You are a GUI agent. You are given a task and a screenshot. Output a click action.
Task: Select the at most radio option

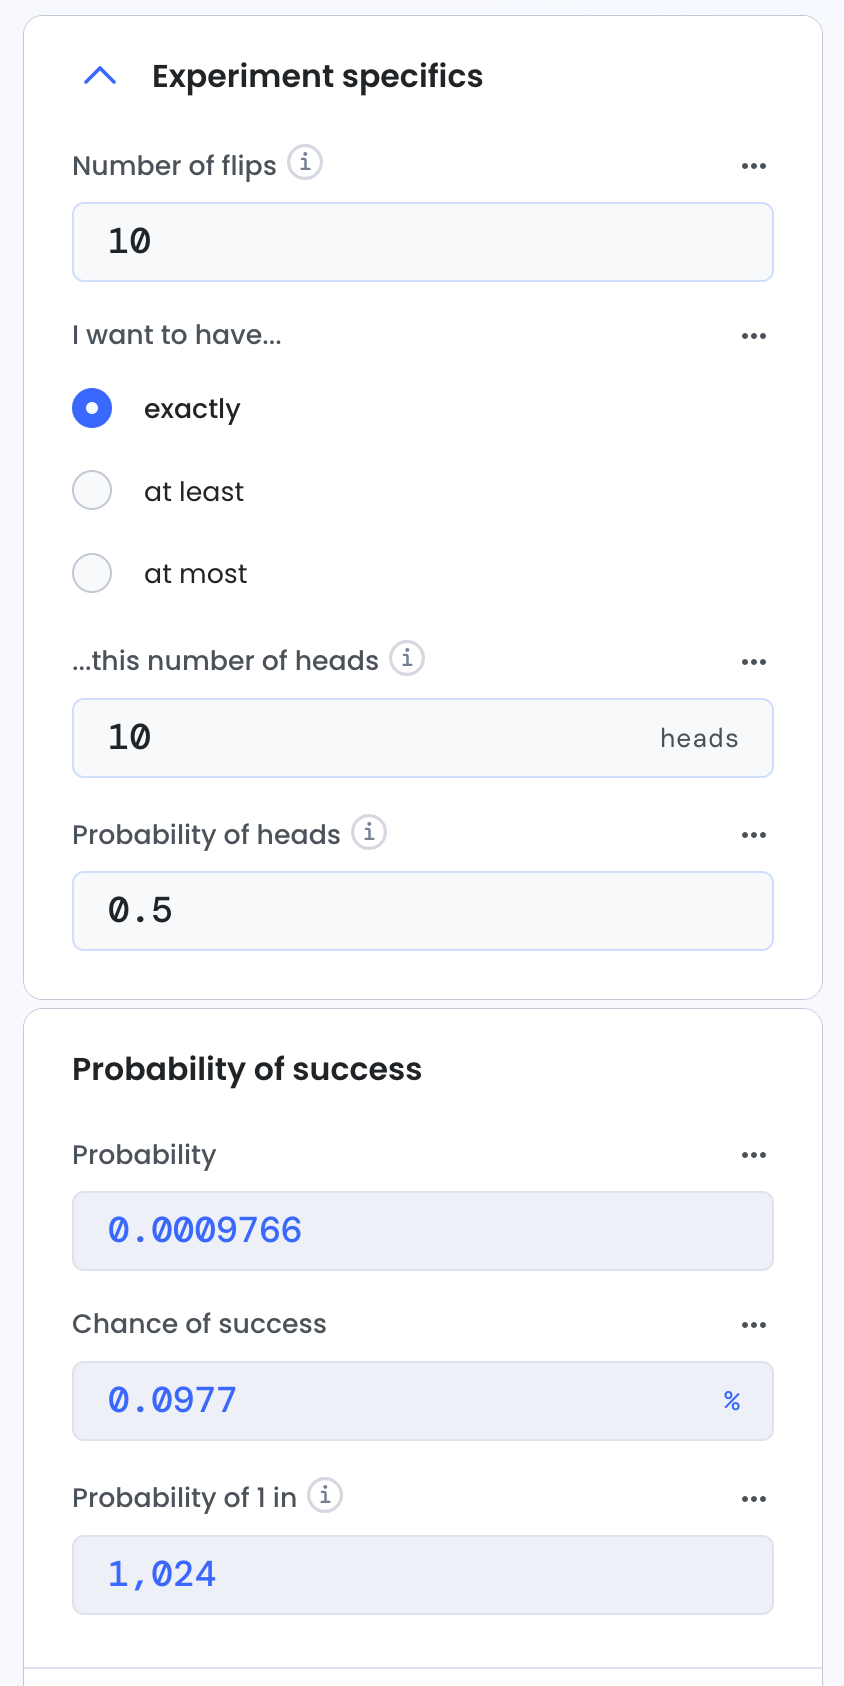pos(92,573)
